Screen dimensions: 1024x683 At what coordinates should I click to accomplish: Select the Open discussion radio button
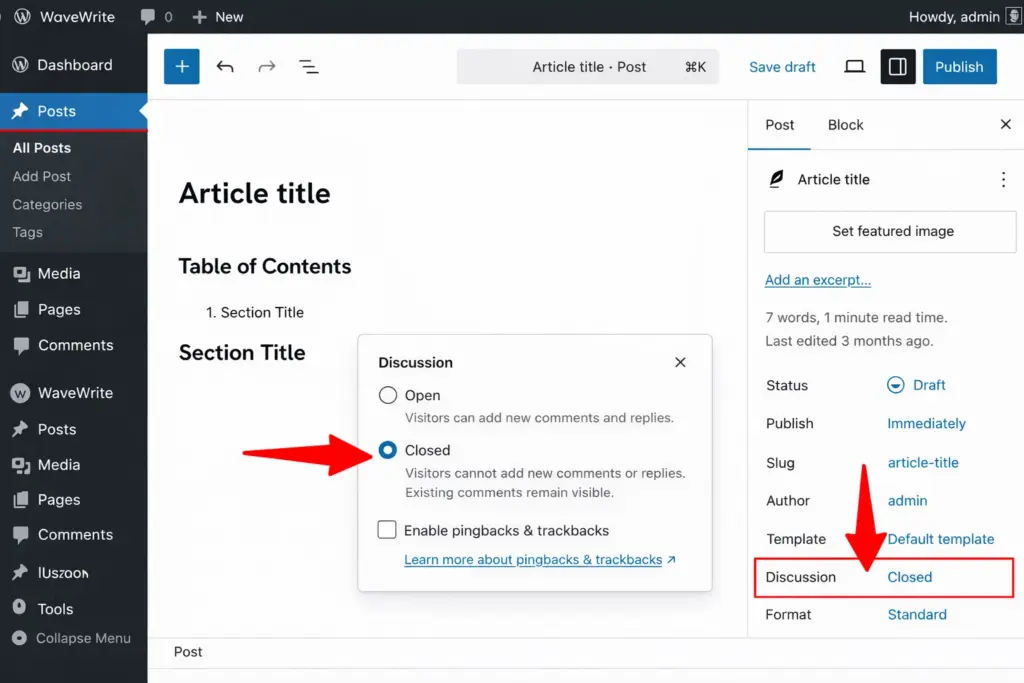(x=388, y=395)
